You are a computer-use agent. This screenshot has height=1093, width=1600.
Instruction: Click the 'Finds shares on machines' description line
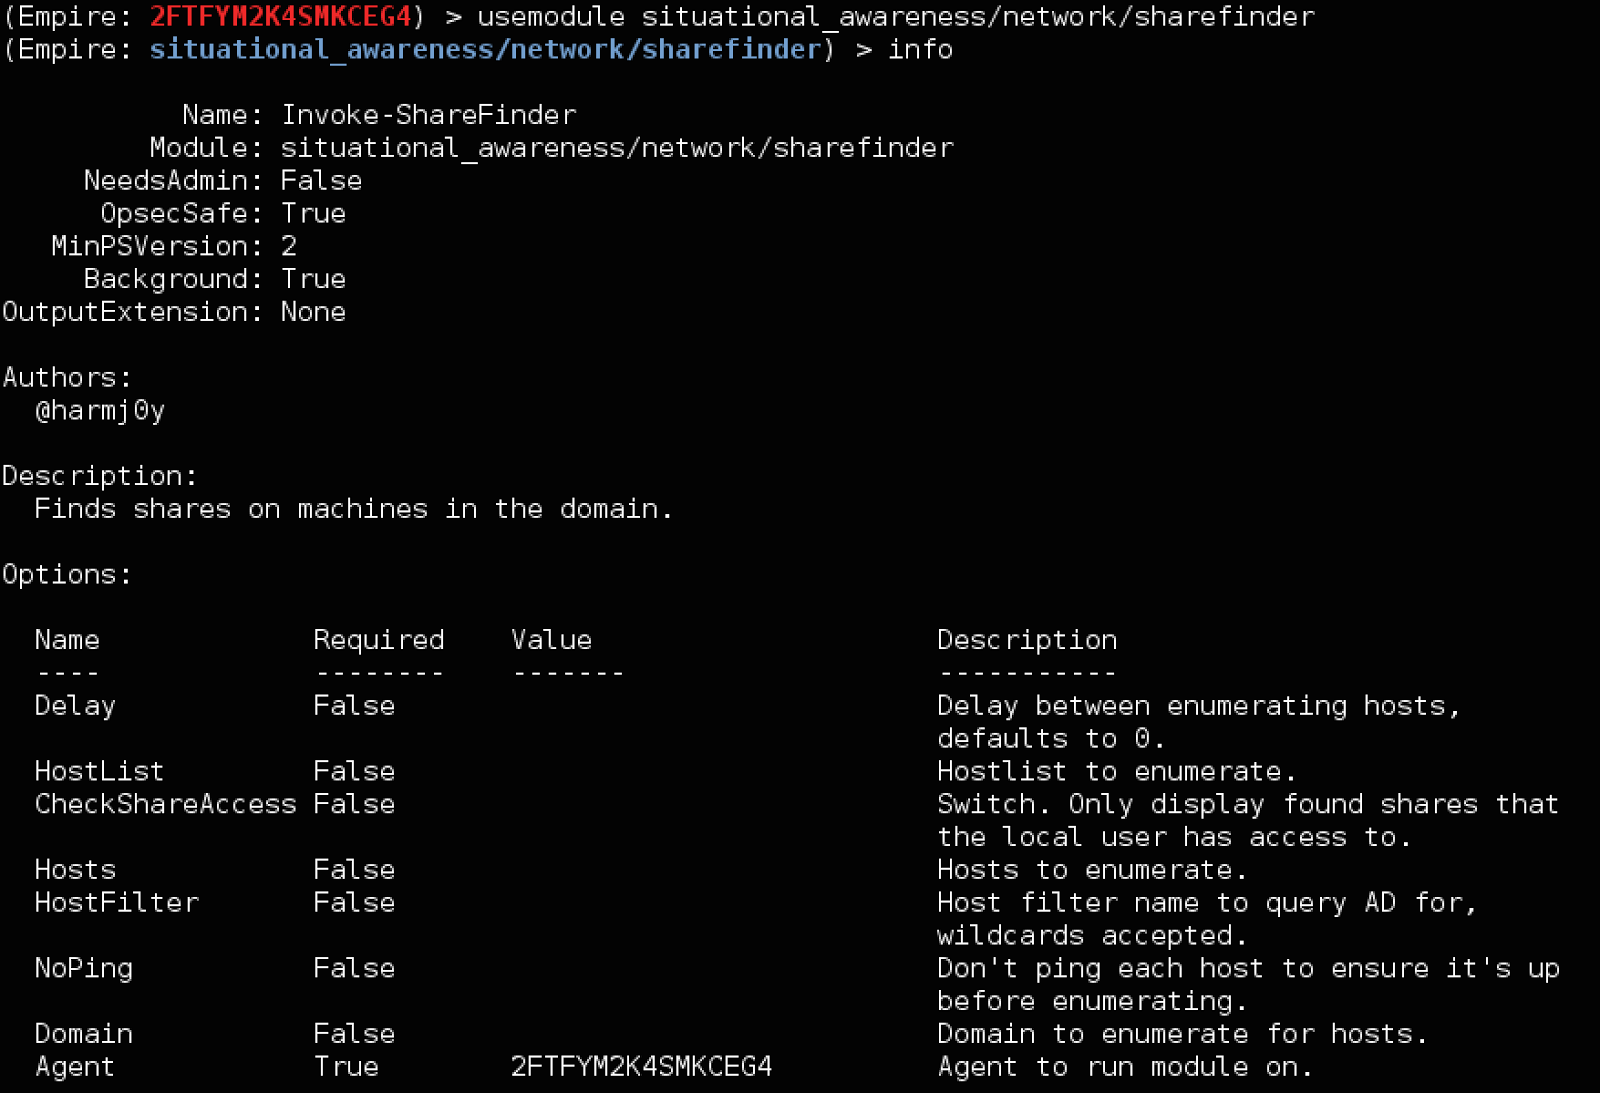[x=353, y=509]
